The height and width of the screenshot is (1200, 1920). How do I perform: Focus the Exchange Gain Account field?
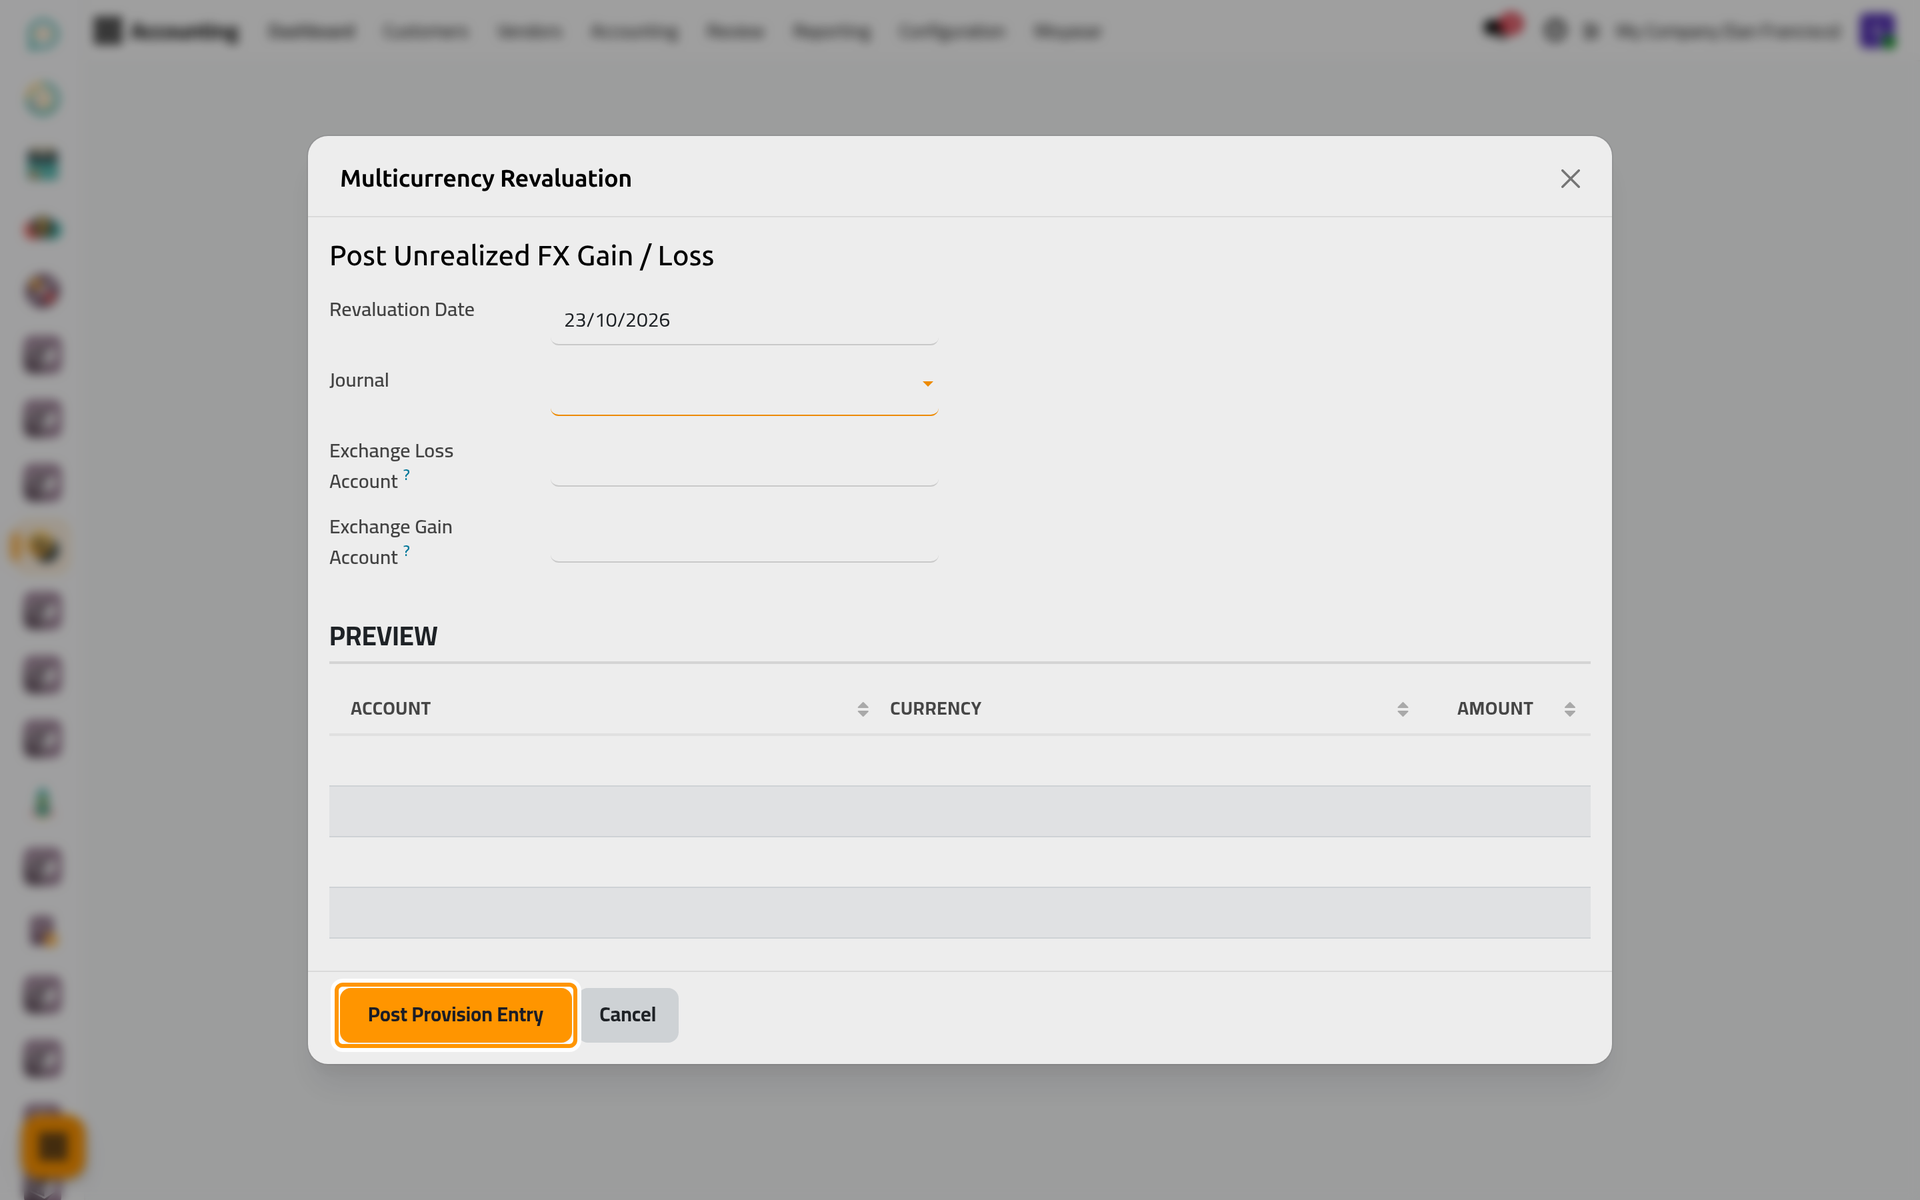pyautogui.click(x=744, y=540)
